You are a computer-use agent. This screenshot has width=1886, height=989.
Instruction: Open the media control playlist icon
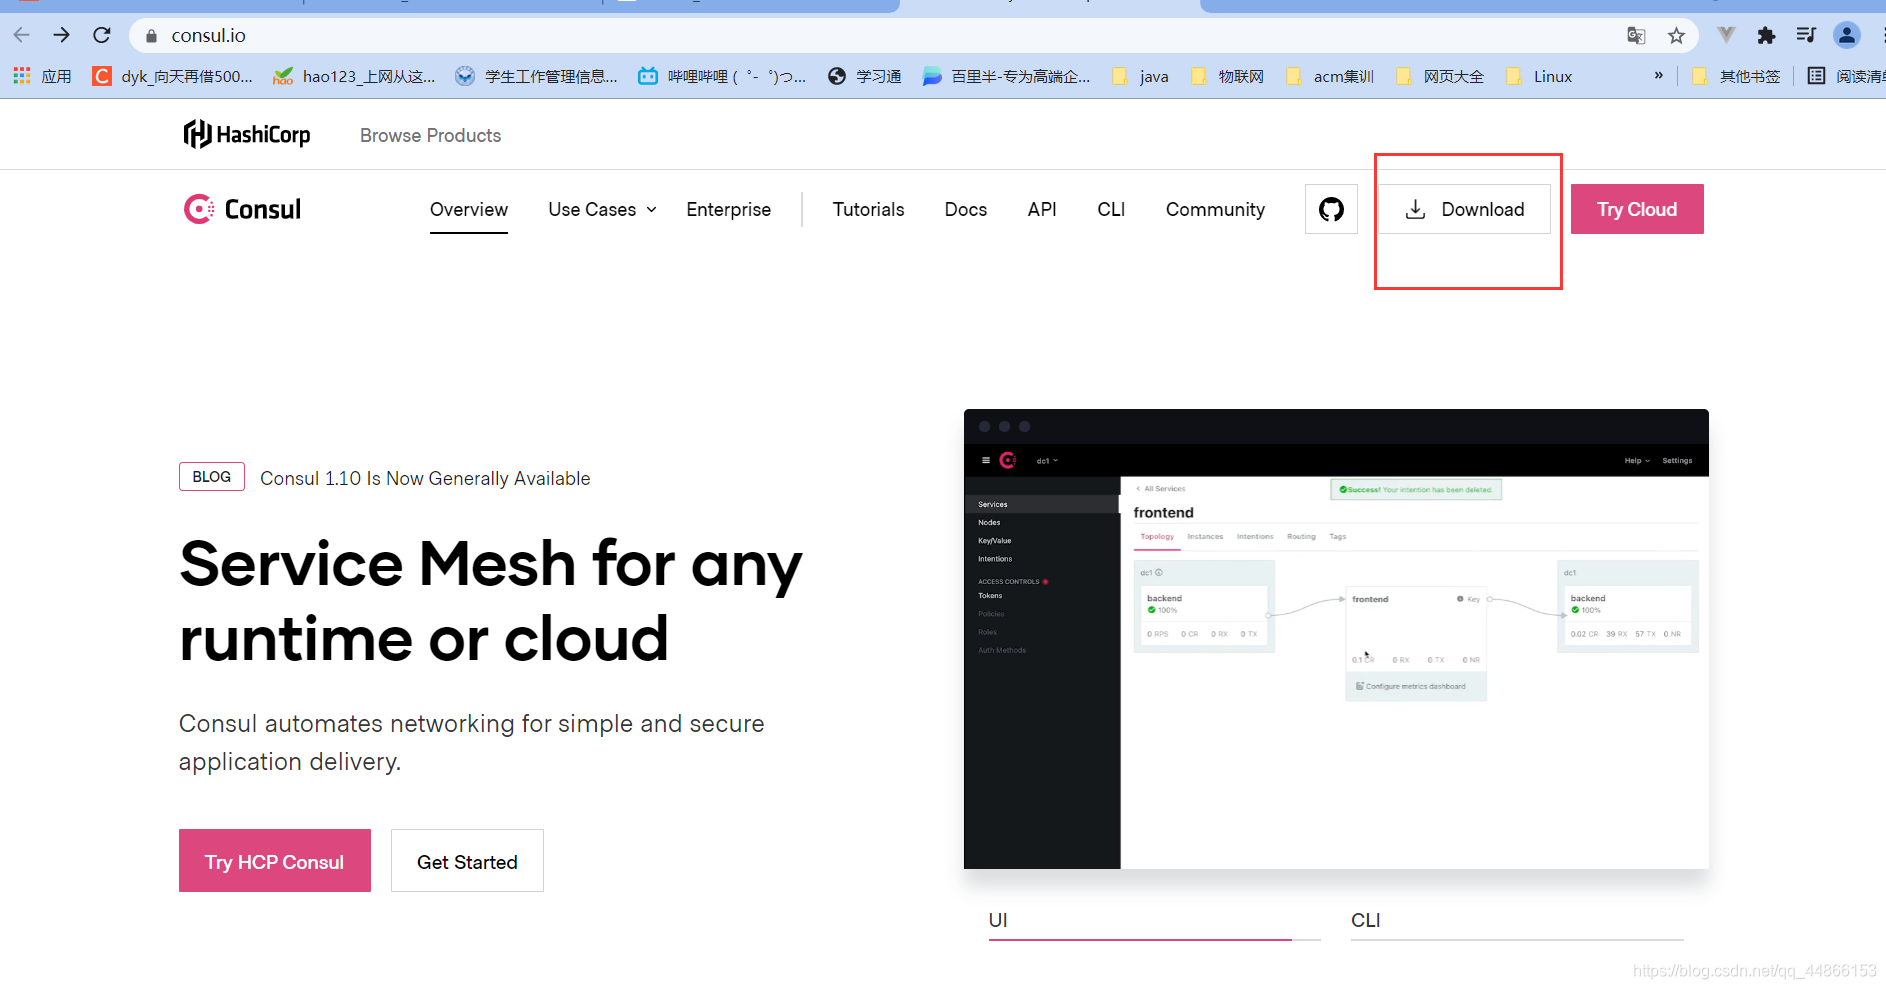click(x=1806, y=35)
